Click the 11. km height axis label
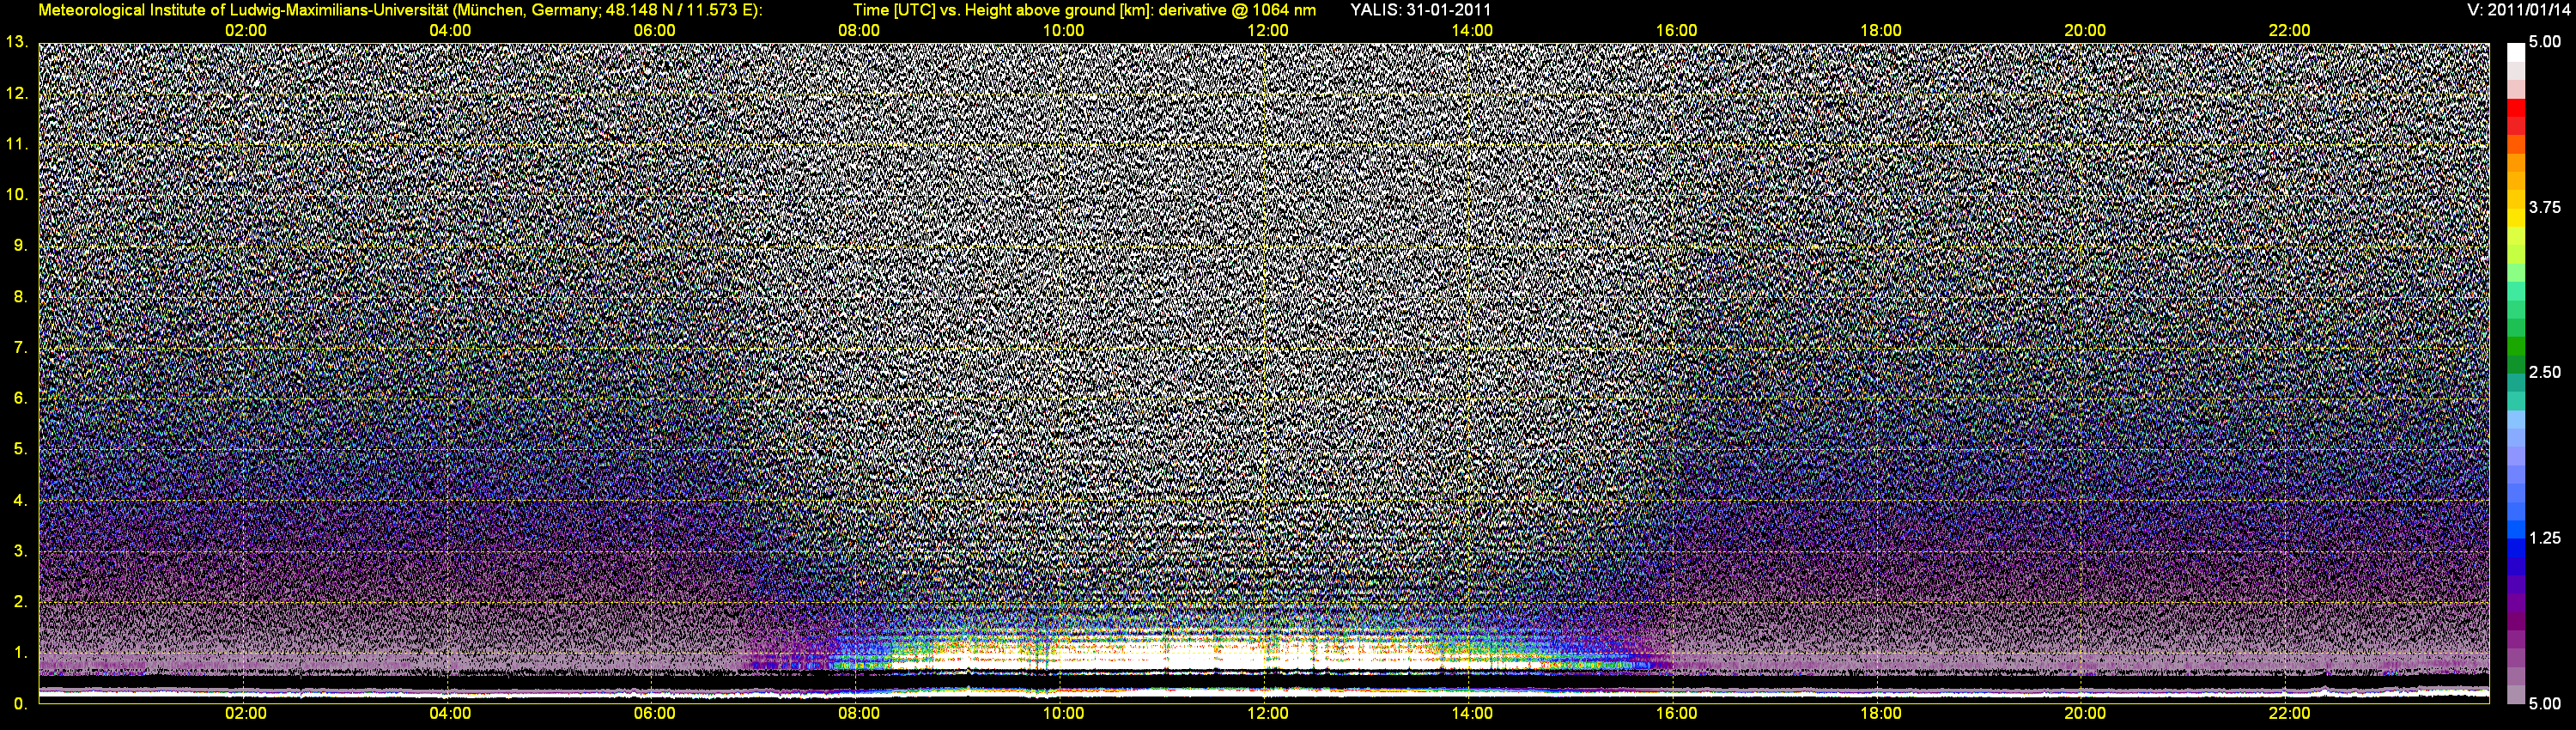This screenshot has width=2576, height=730. pos(17,144)
